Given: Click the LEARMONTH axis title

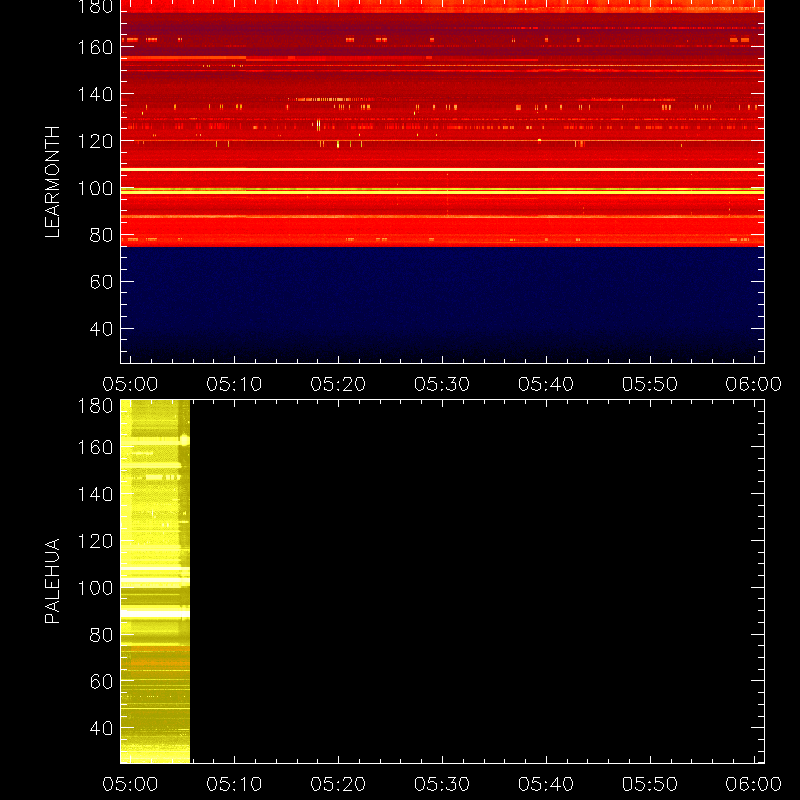Looking at the screenshot, I should coord(52,182).
